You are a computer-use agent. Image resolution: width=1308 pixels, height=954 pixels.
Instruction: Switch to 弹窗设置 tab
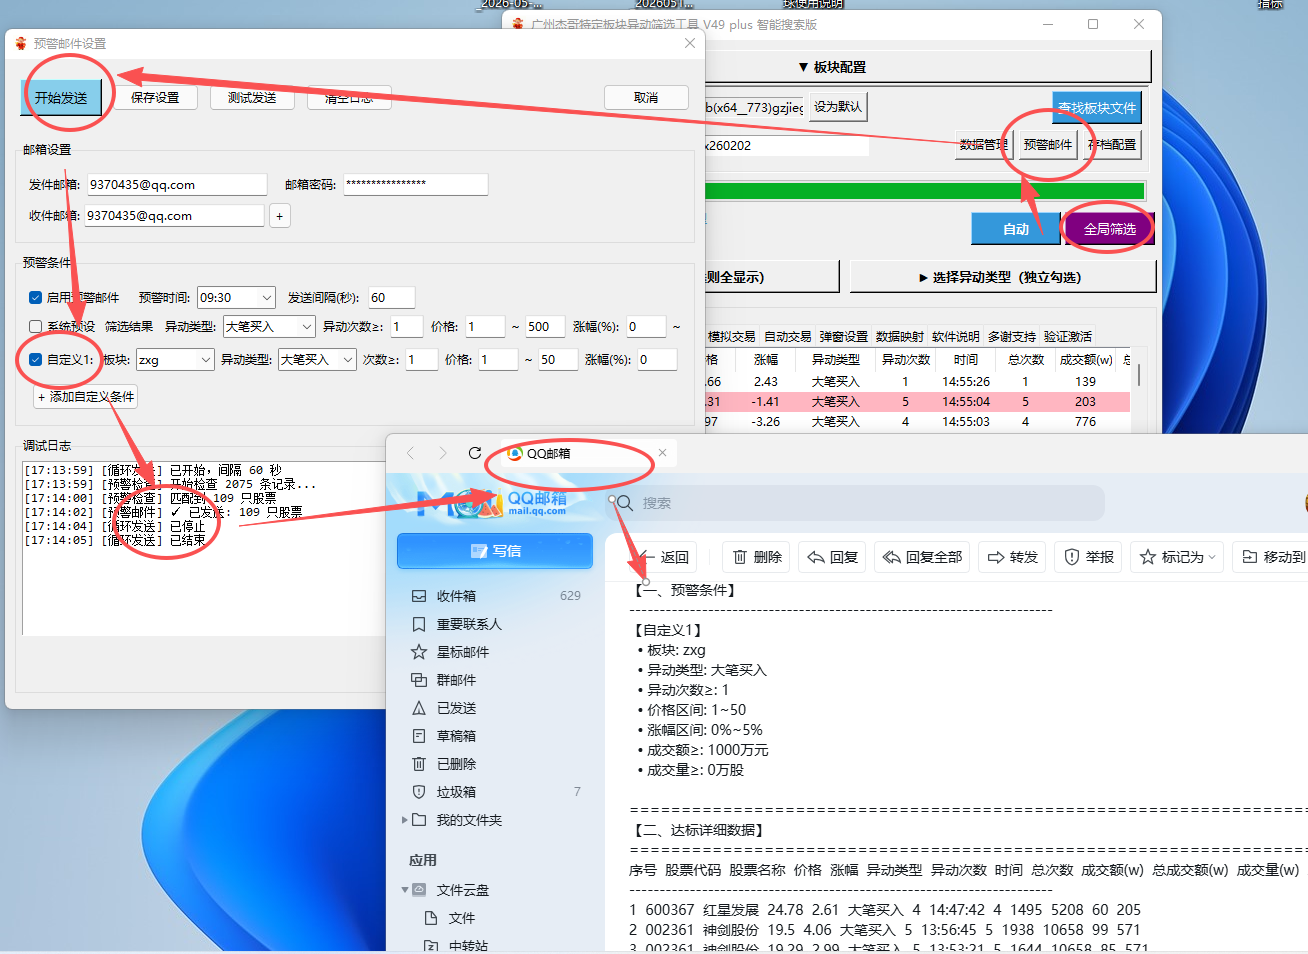[x=844, y=336]
